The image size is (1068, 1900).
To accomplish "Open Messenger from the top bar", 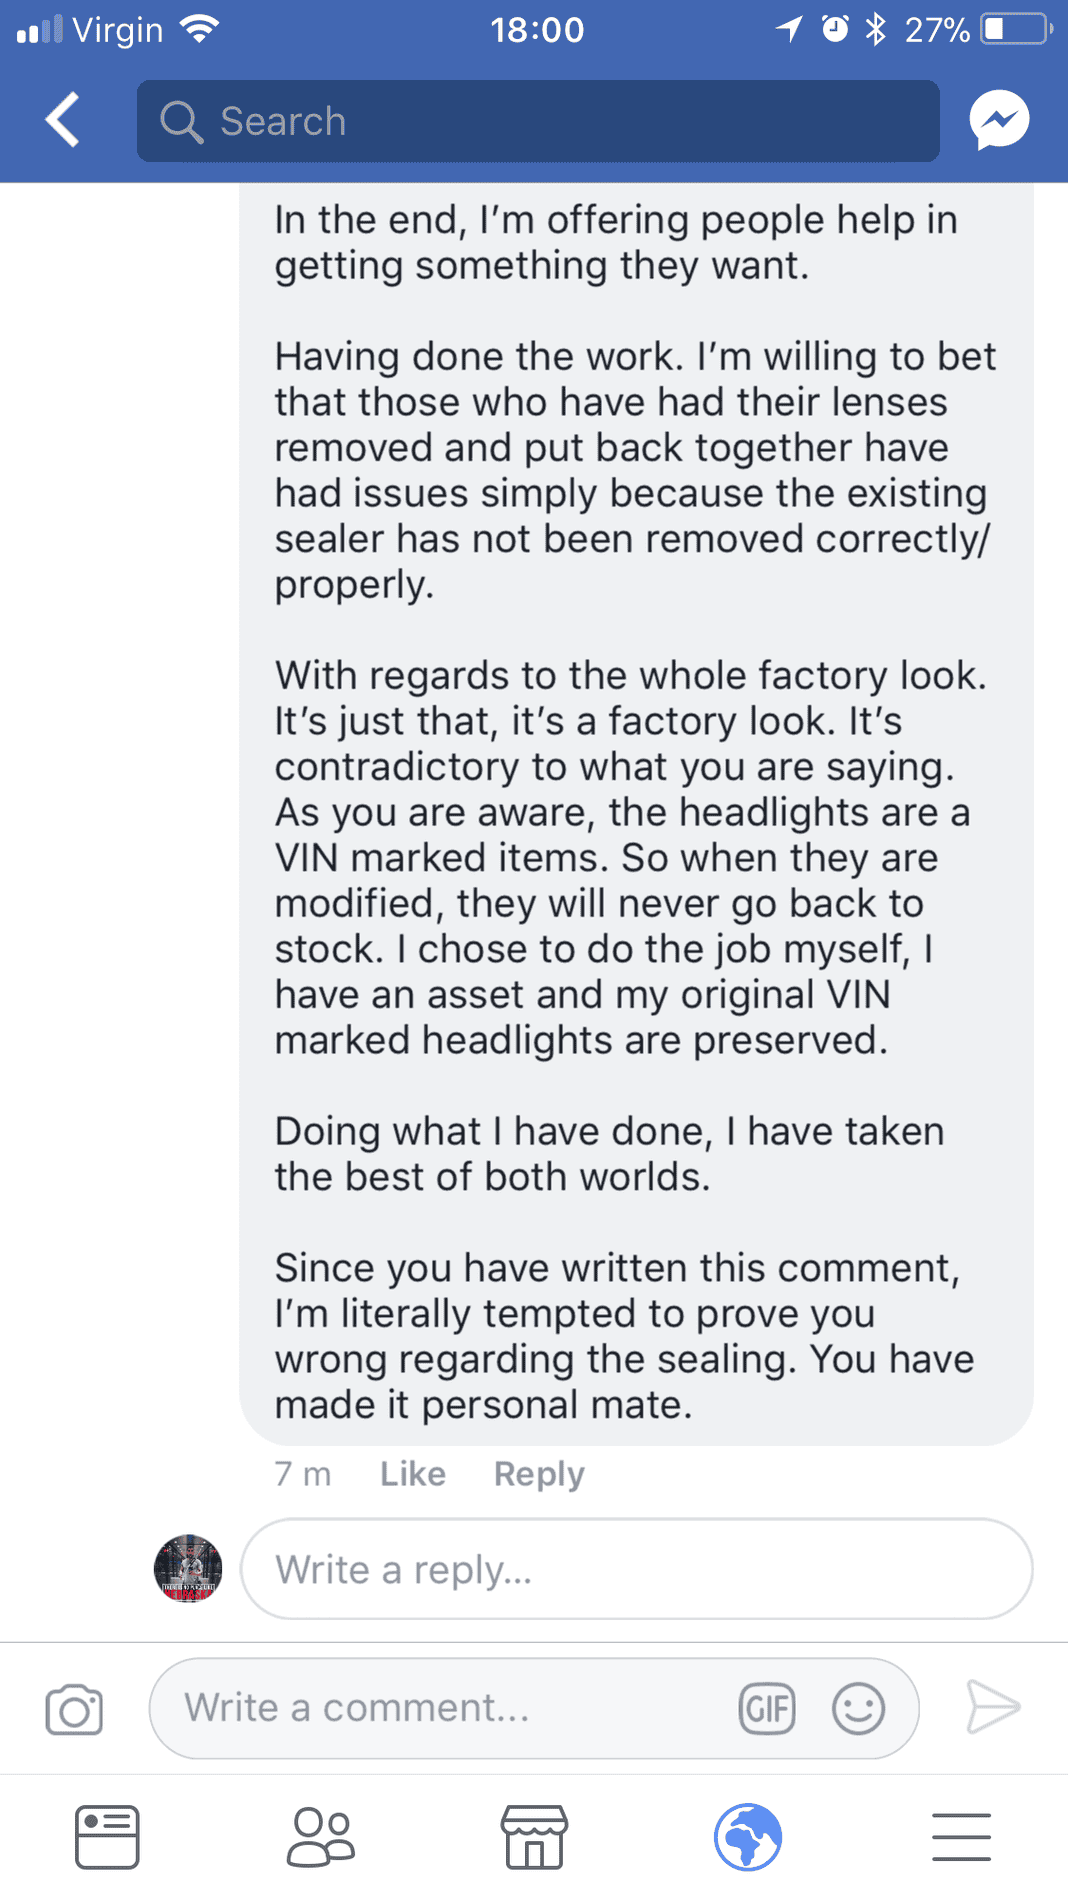I will (x=999, y=120).
